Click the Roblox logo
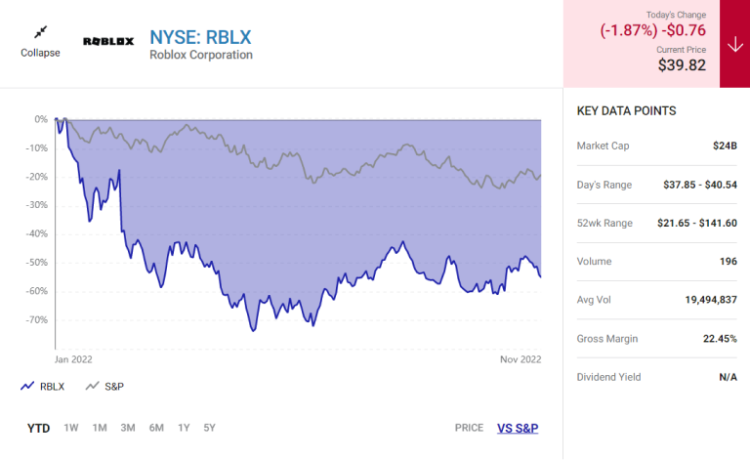 pos(109,42)
